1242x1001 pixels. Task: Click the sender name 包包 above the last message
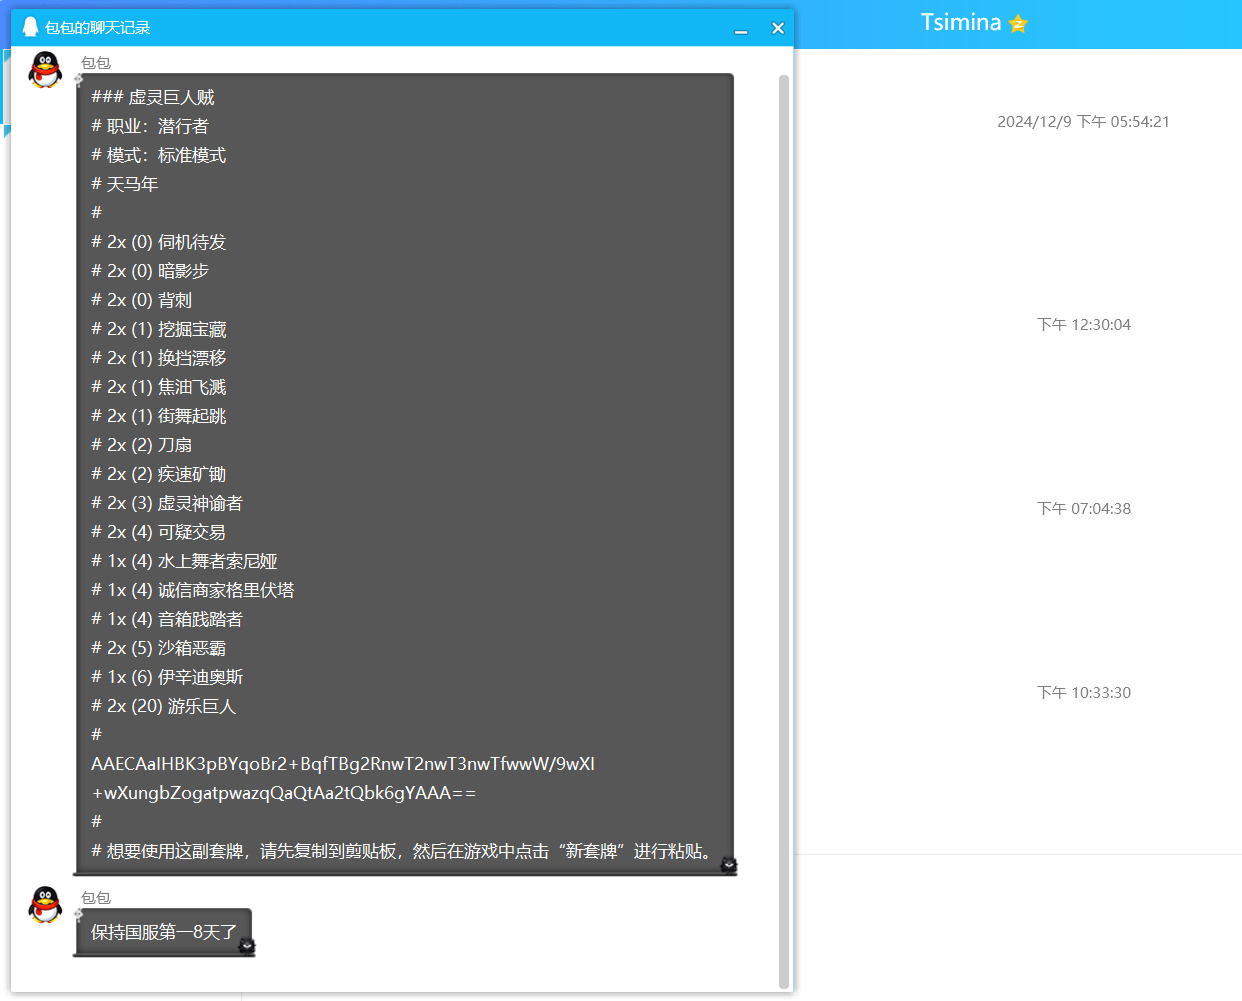(96, 898)
